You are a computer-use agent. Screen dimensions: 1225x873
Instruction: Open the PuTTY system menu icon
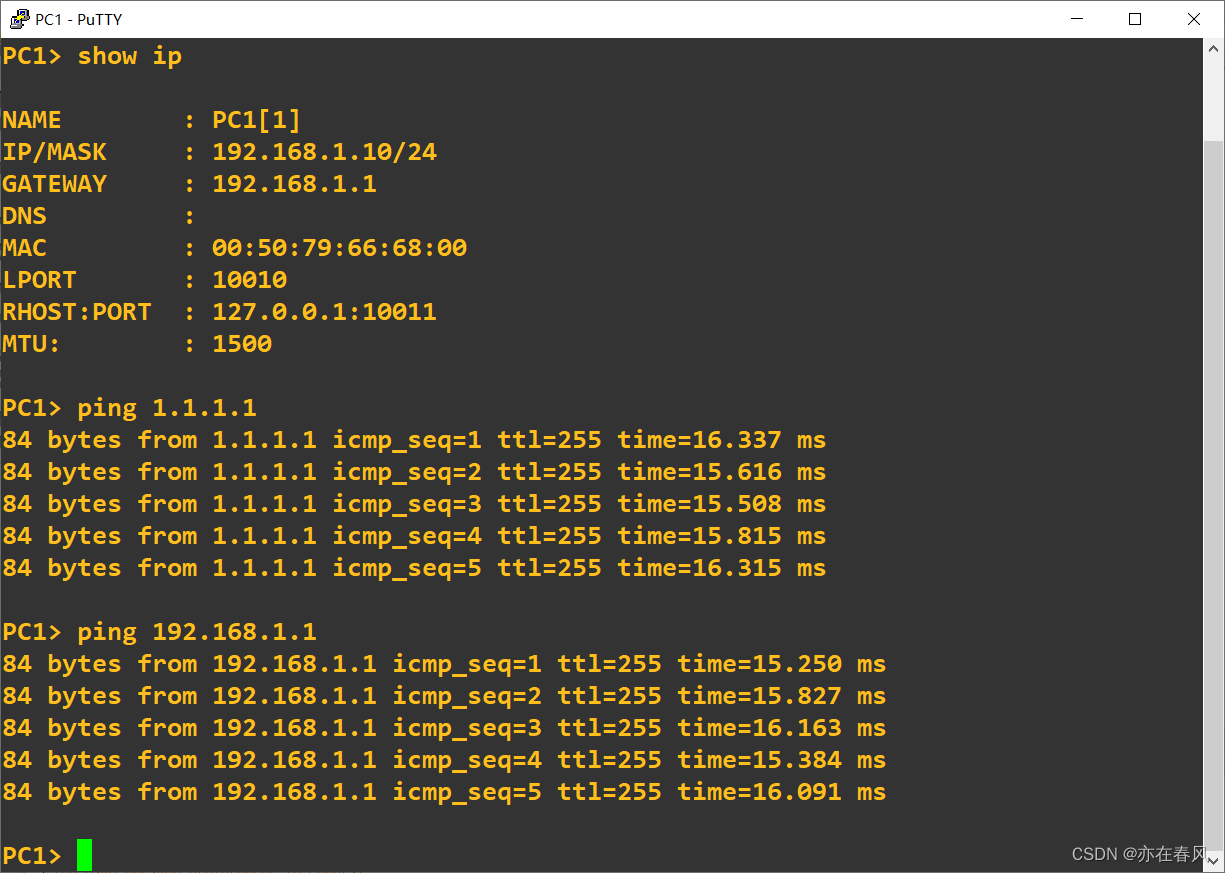19,19
